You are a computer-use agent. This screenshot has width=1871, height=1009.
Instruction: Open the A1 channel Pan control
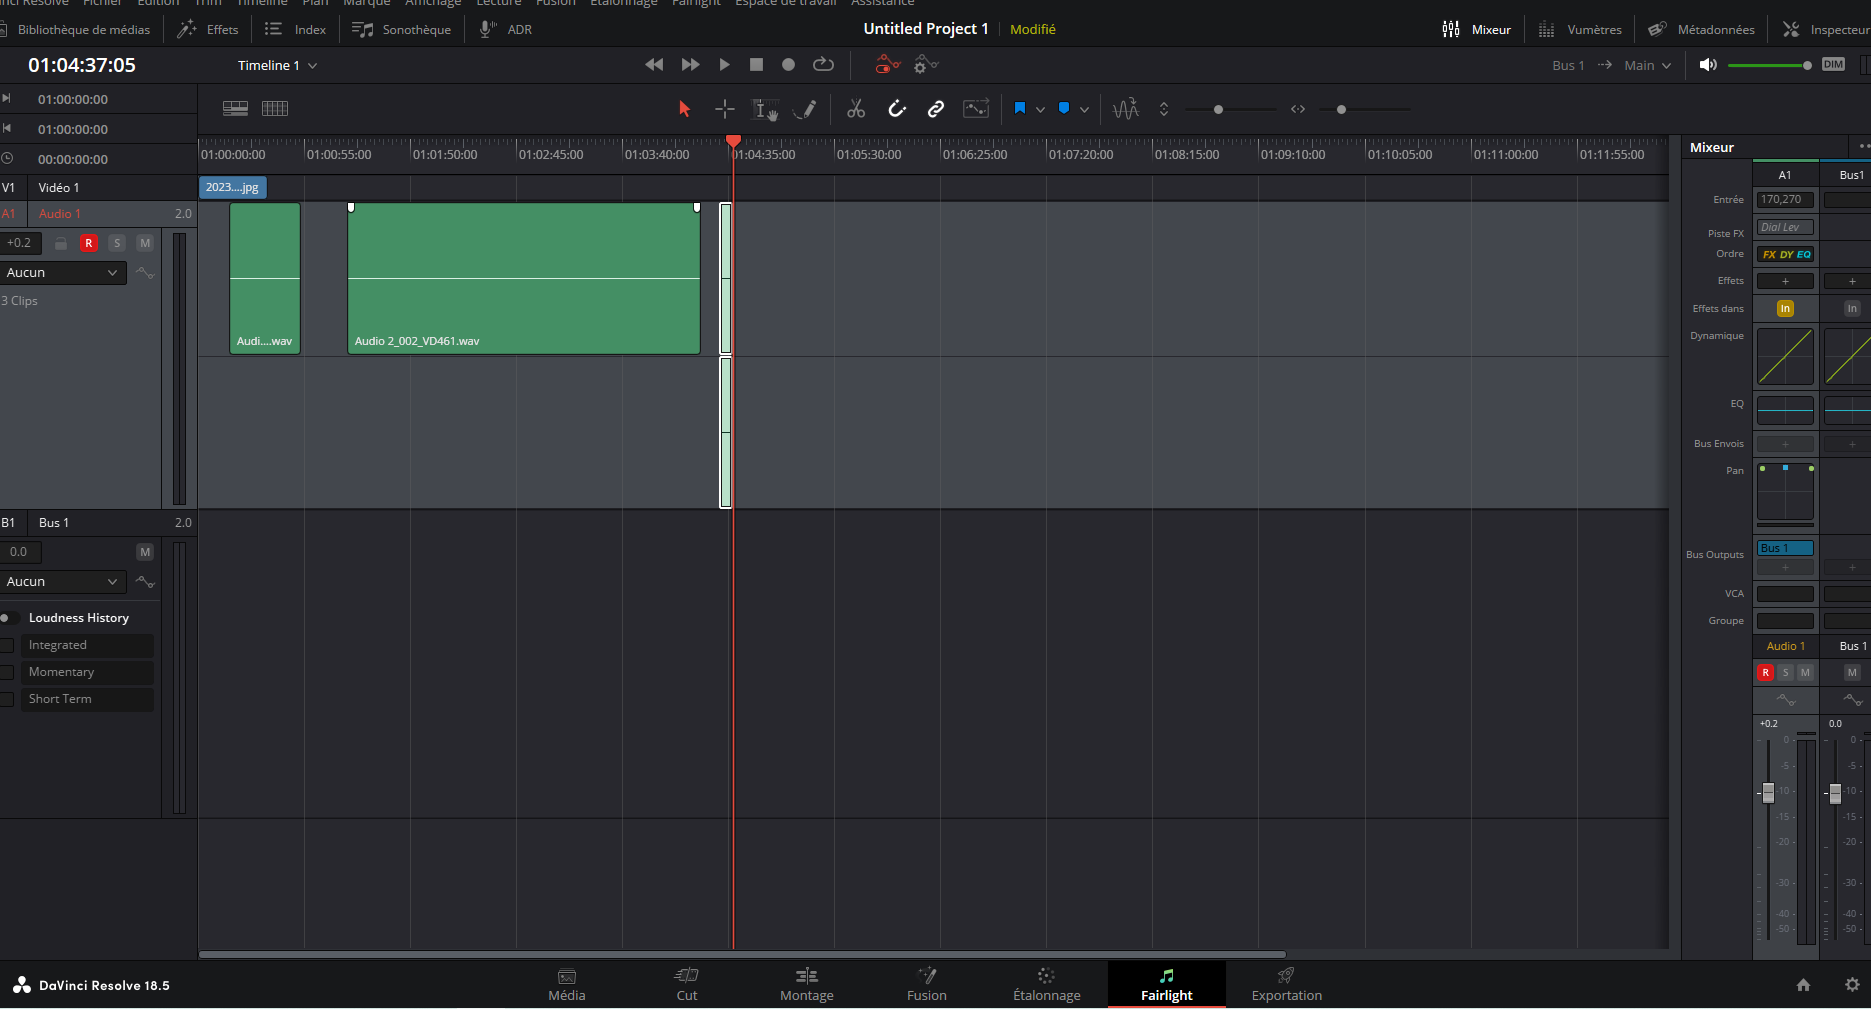[1785, 492]
